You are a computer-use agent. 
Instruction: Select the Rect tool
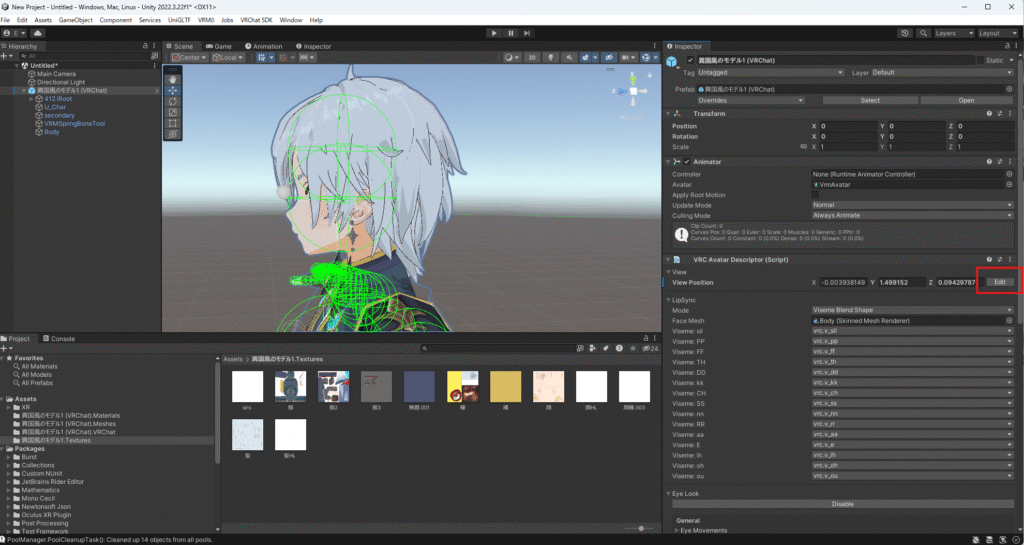(172, 123)
